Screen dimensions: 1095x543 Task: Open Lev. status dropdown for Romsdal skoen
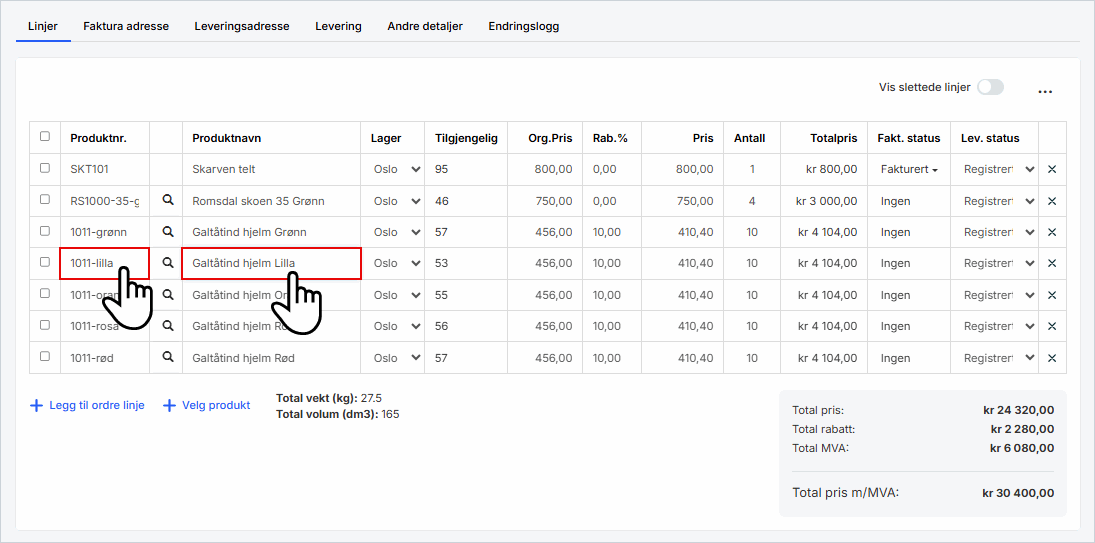(996, 201)
